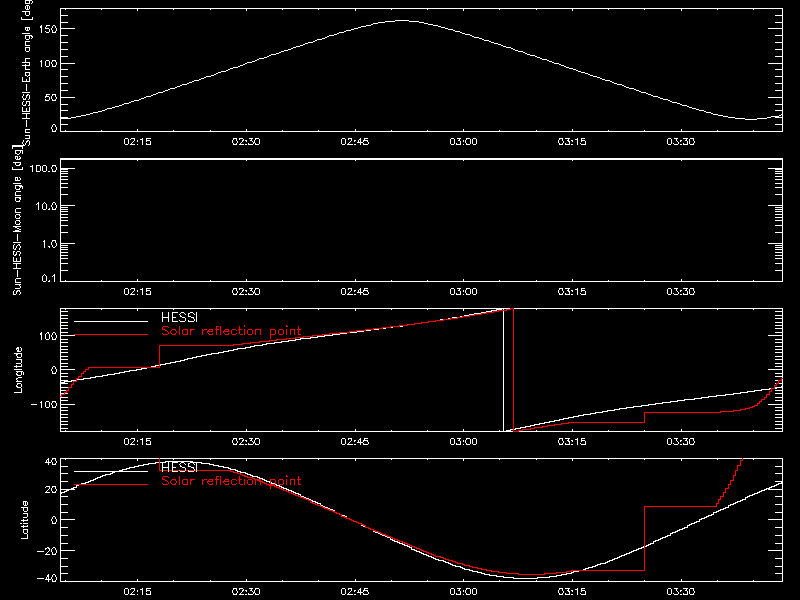Click the white vertical wrap line in Longitude plot
The width and height of the screenshot is (800, 600).
(504, 370)
